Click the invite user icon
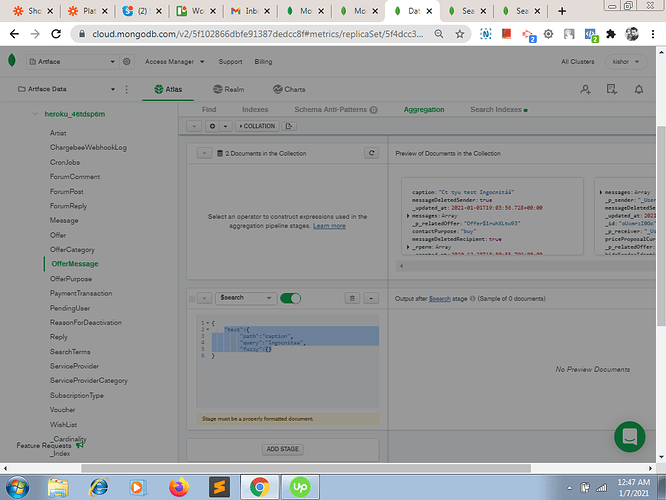 586,90
